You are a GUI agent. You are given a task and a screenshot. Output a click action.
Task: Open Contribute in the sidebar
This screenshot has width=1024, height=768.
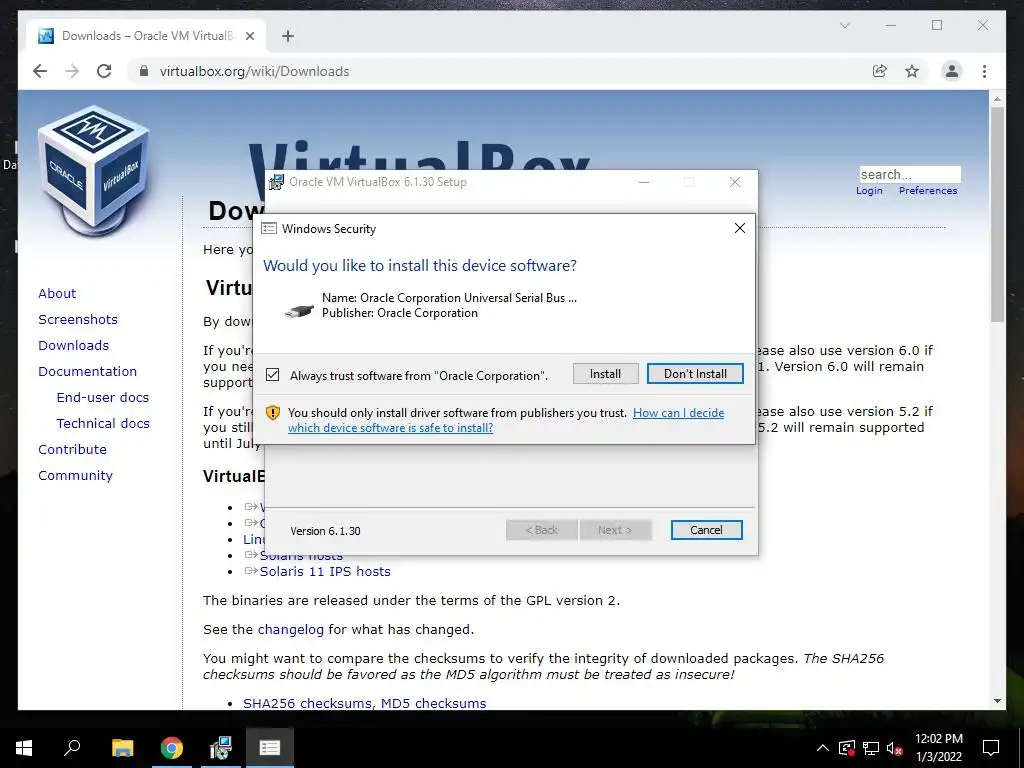coord(72,449)
